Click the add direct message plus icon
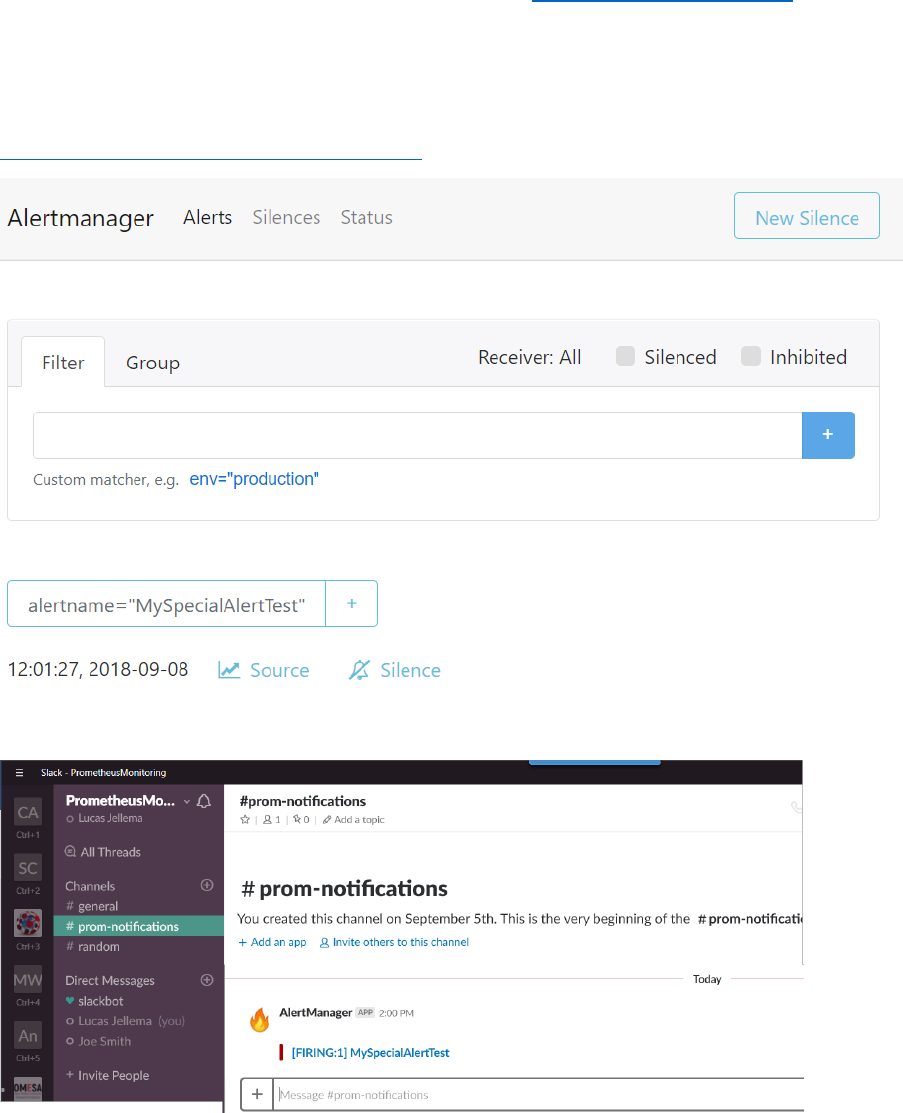 pos(207,980)
